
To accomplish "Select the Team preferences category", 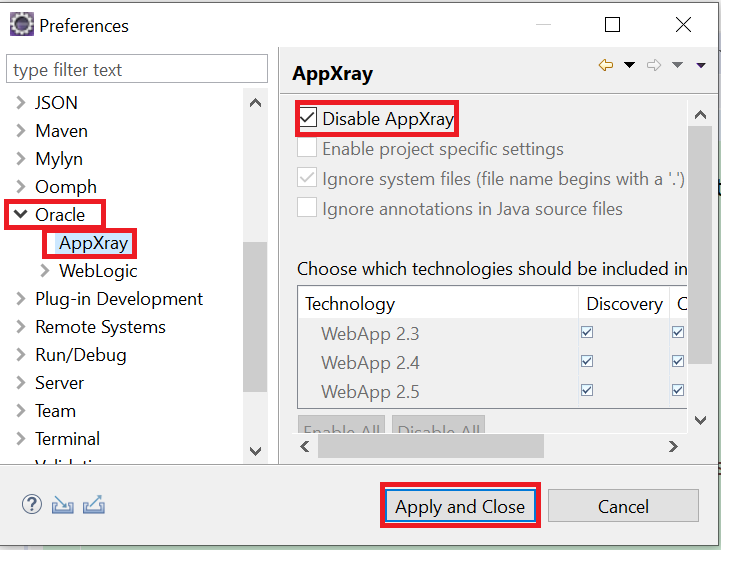I will [x=55, y=411].
